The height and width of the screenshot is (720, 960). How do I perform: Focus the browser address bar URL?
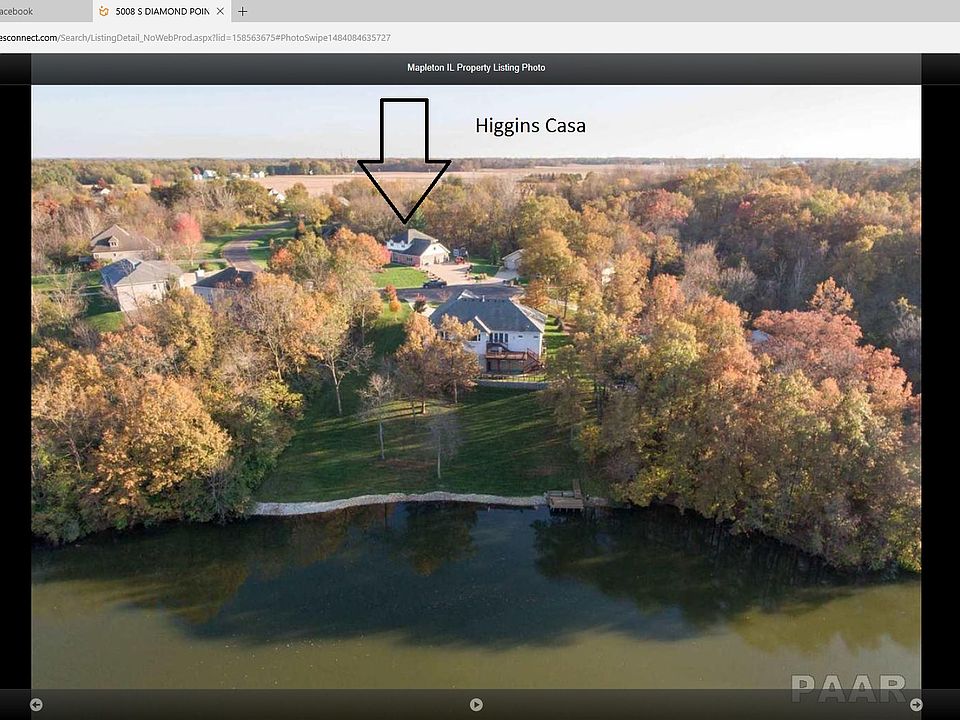195,37
